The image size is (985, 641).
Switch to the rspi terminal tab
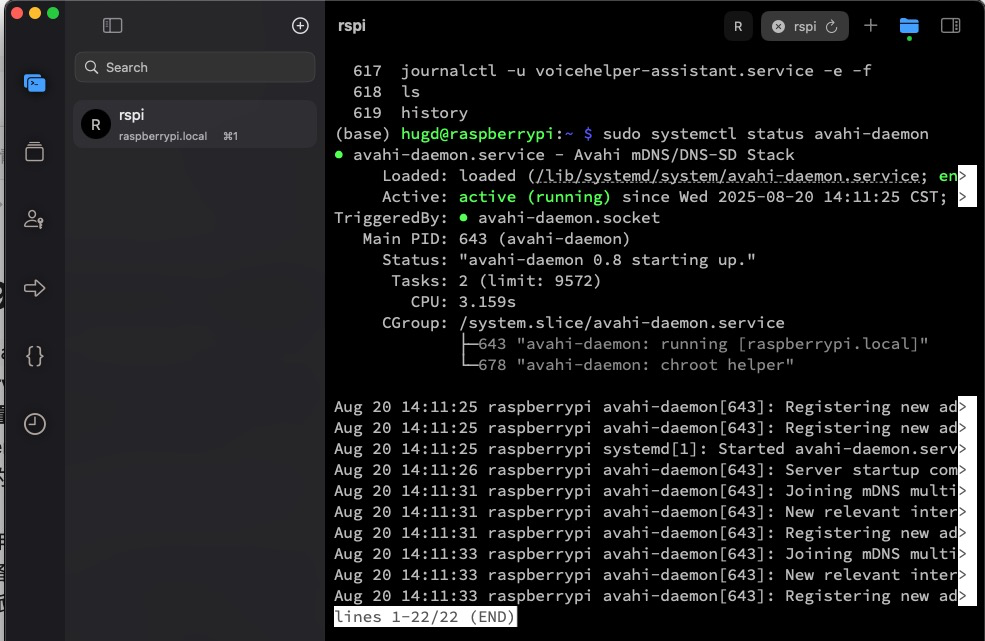805,26
